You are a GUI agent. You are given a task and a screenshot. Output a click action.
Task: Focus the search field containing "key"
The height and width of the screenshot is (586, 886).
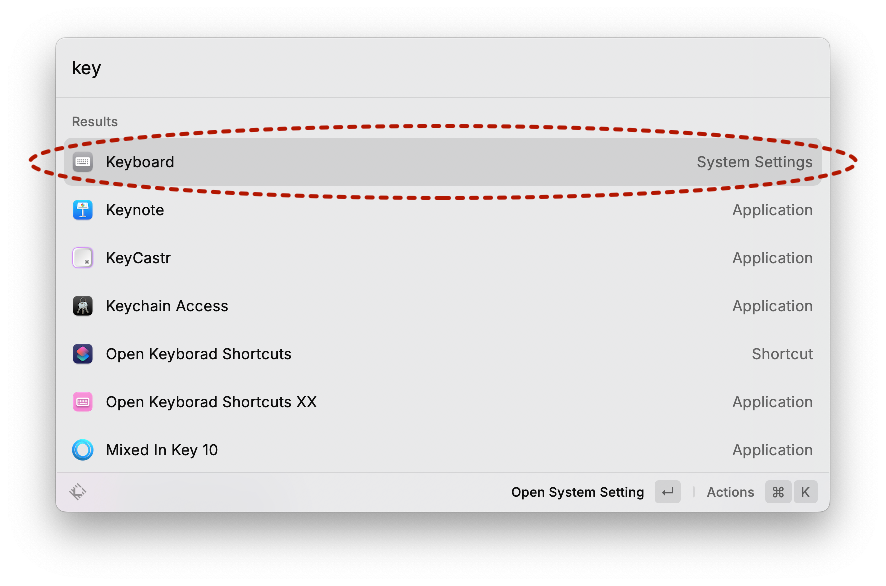440,68
